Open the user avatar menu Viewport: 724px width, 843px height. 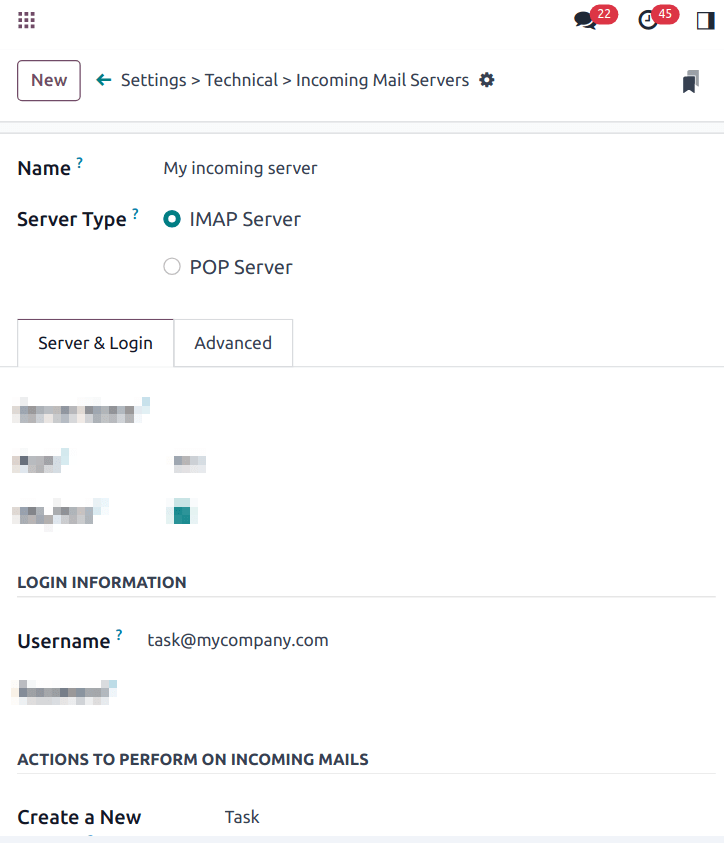[x=705, y=19]
